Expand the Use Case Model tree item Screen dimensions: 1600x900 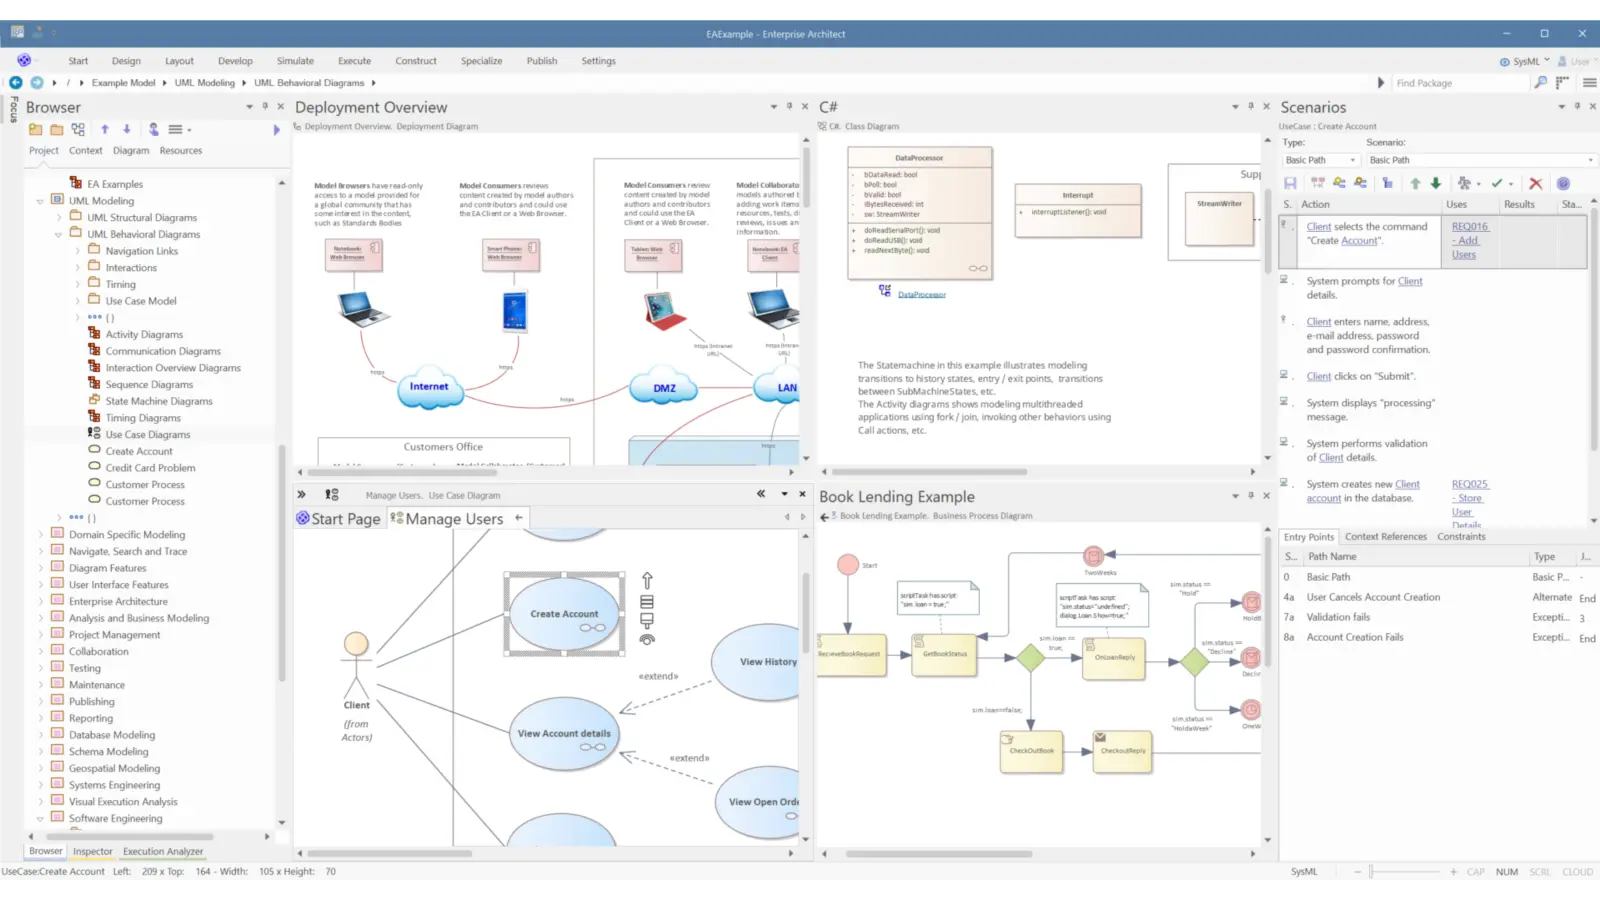pos(80,300)
